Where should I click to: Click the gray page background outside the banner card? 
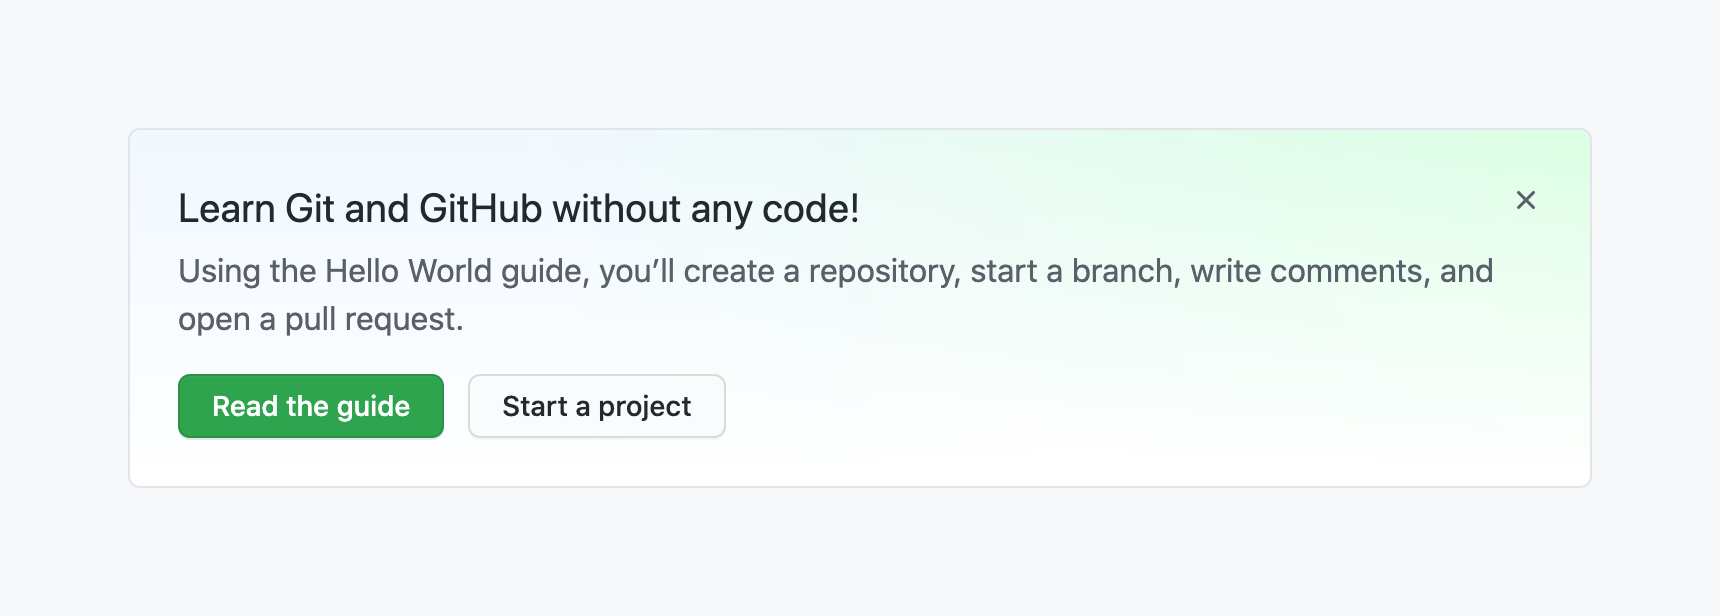(x=860, y=560)
